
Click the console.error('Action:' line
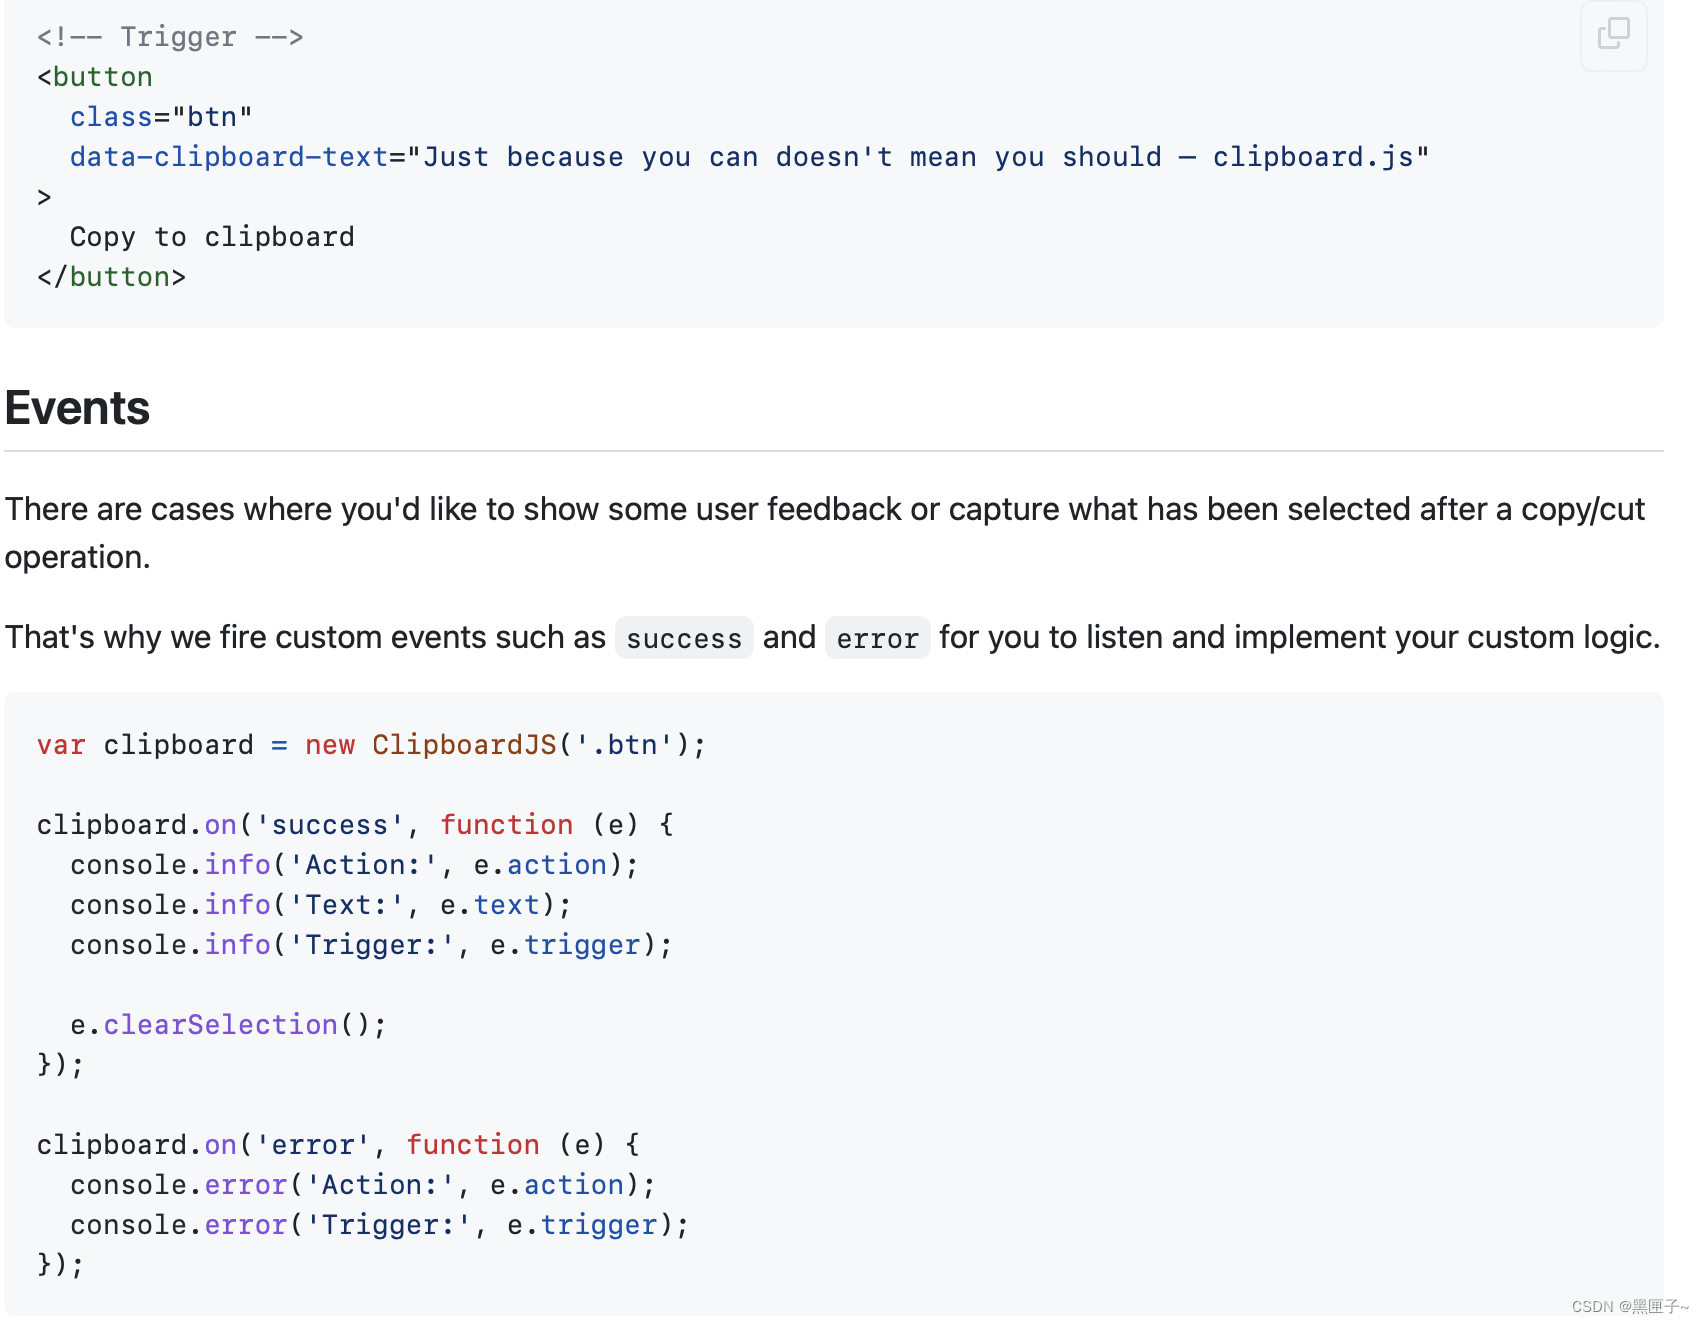pos(363,1185)
